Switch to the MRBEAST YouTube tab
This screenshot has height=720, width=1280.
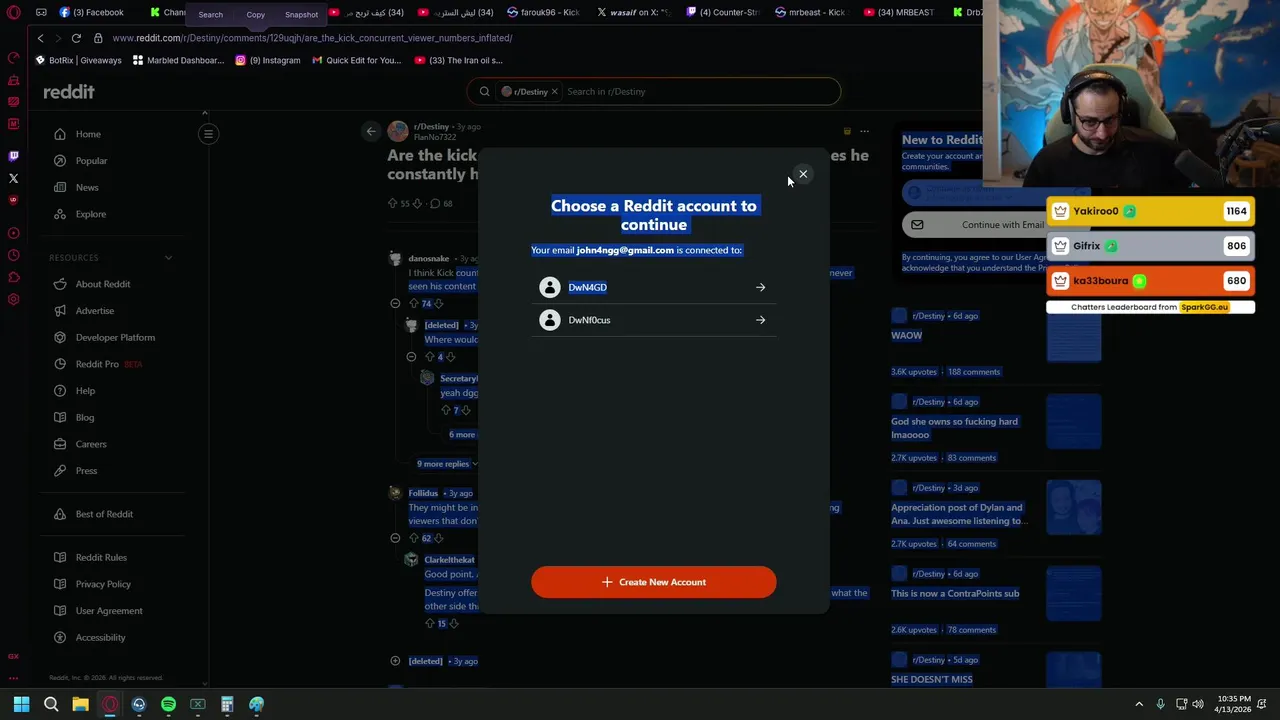tap(898, 12)
